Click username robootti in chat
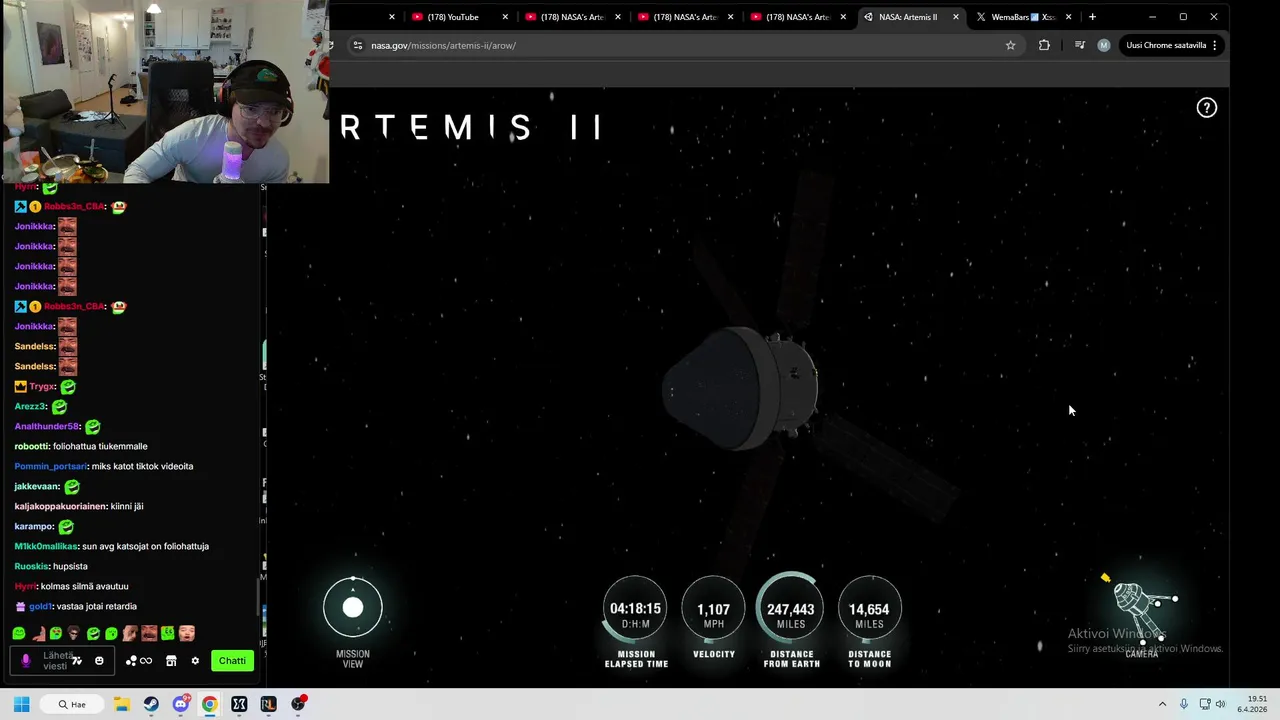The height and width of the screenshot is (720, 1280). pyautogui.click(x=32, y=446)
